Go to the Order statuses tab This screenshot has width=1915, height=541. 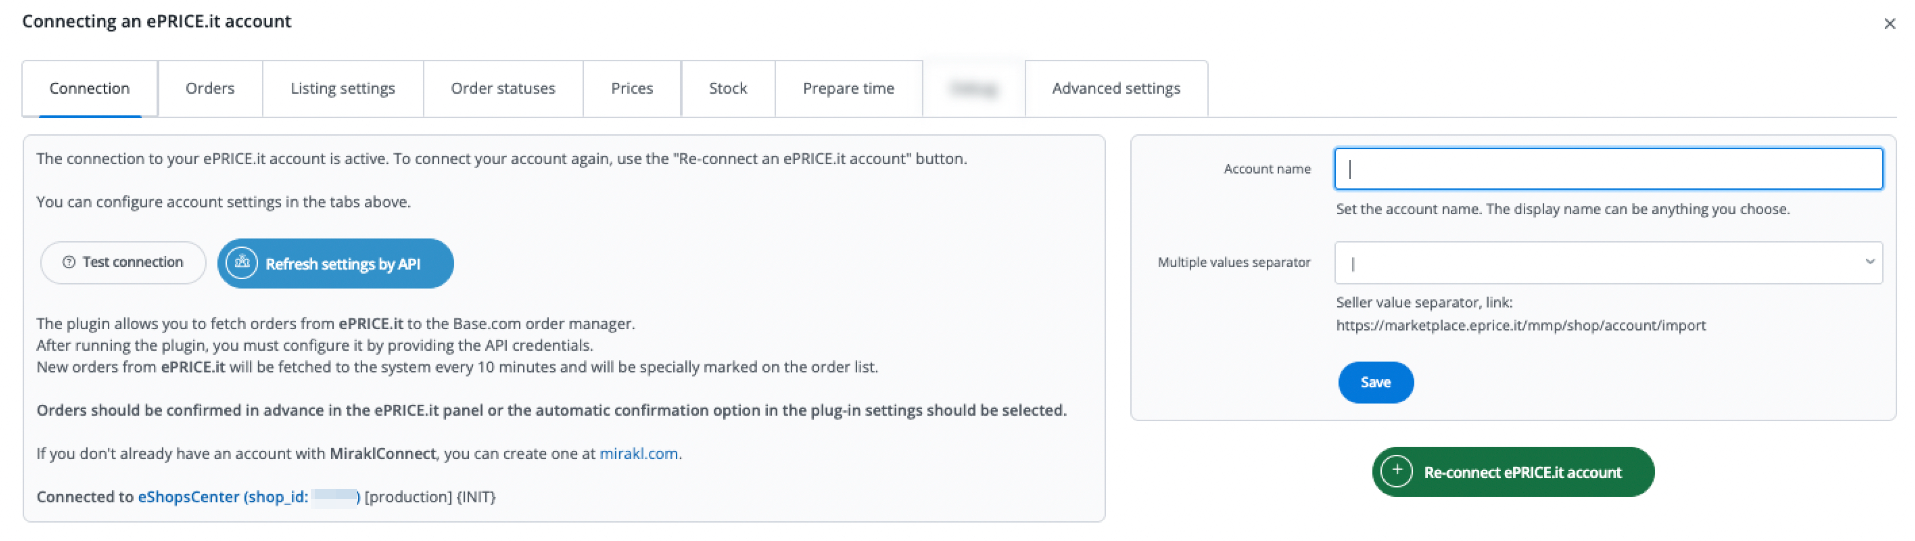click(x=503, y=89)
